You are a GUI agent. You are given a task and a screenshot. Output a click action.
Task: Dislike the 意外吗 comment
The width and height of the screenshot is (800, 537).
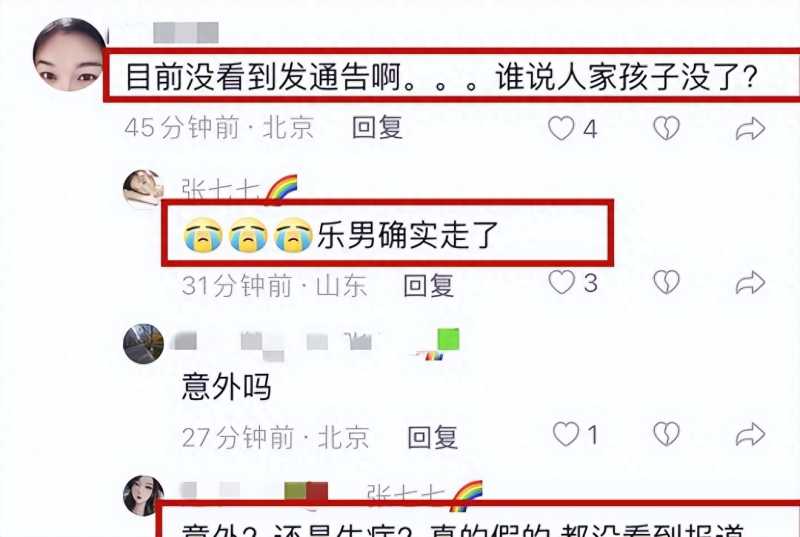point(666,434)
